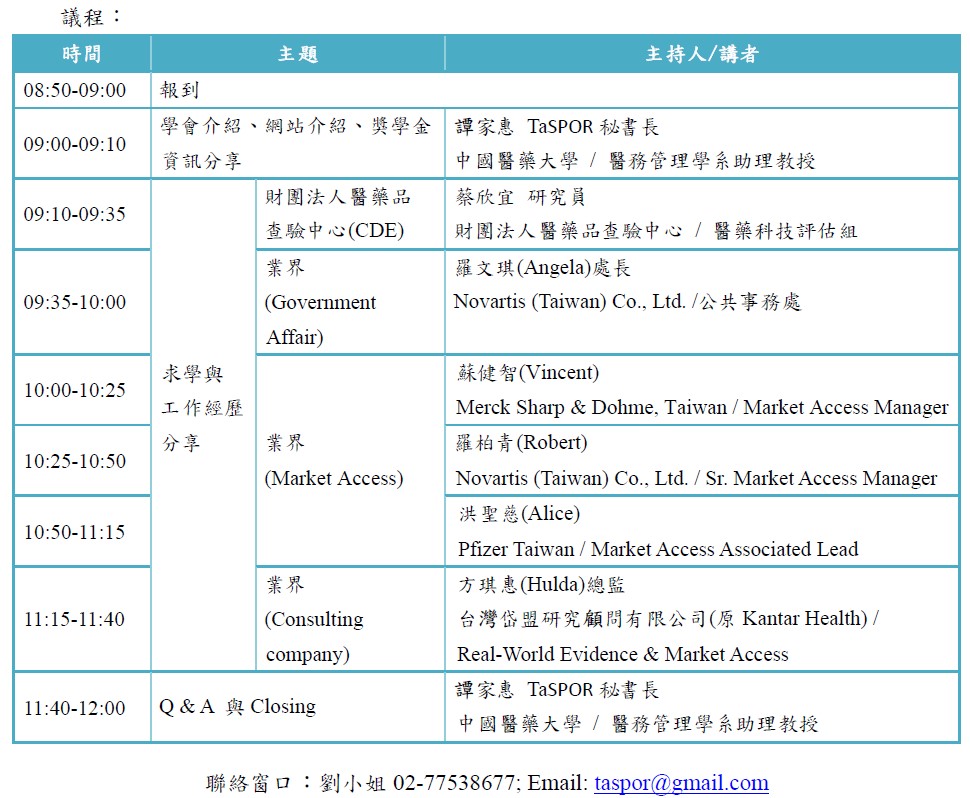Image resolution: width=970 pixels, height=798 pixels.
Task: Select the 學會介紹、網站介紹、獎學金 topic text
Action: tap(295, 126)
